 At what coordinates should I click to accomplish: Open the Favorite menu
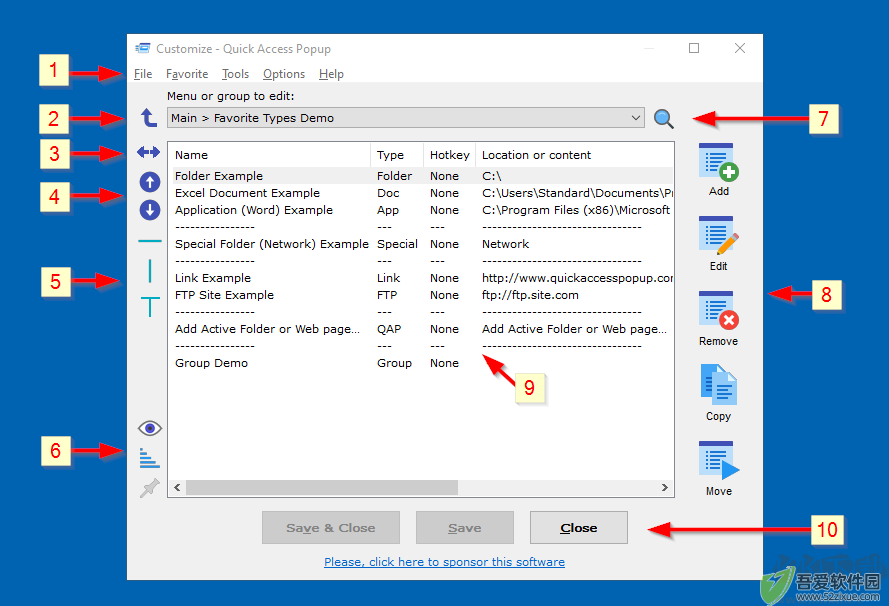pos(187,74)
